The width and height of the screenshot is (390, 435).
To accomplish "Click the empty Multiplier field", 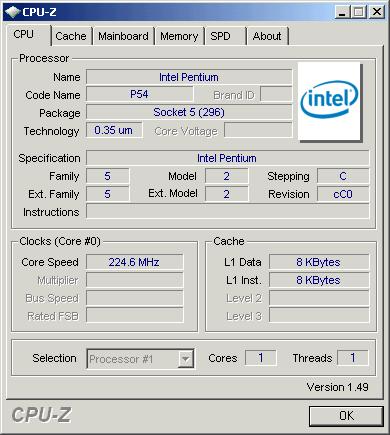I will [134, 280].
